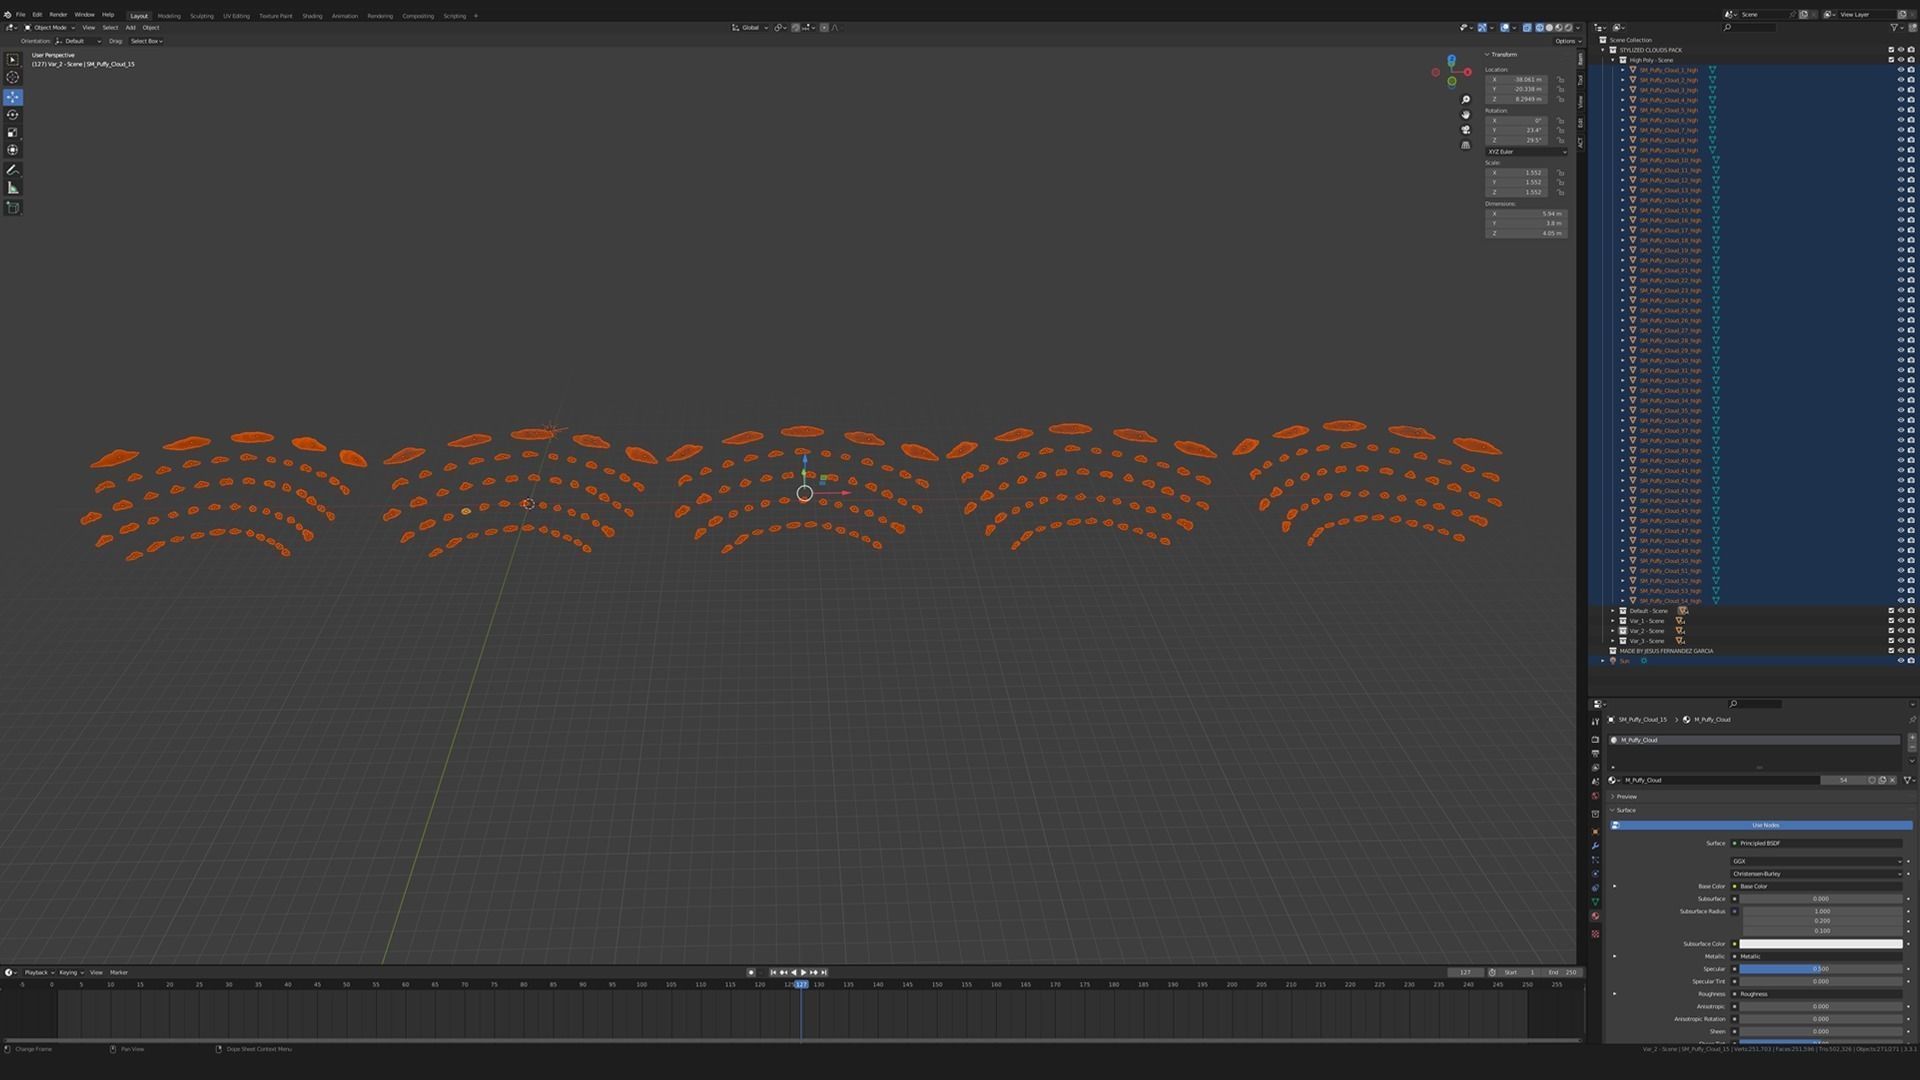Expand the Preview panel in material properties
Screen dimensions: 1920x1080
(x=1627, y=797)
